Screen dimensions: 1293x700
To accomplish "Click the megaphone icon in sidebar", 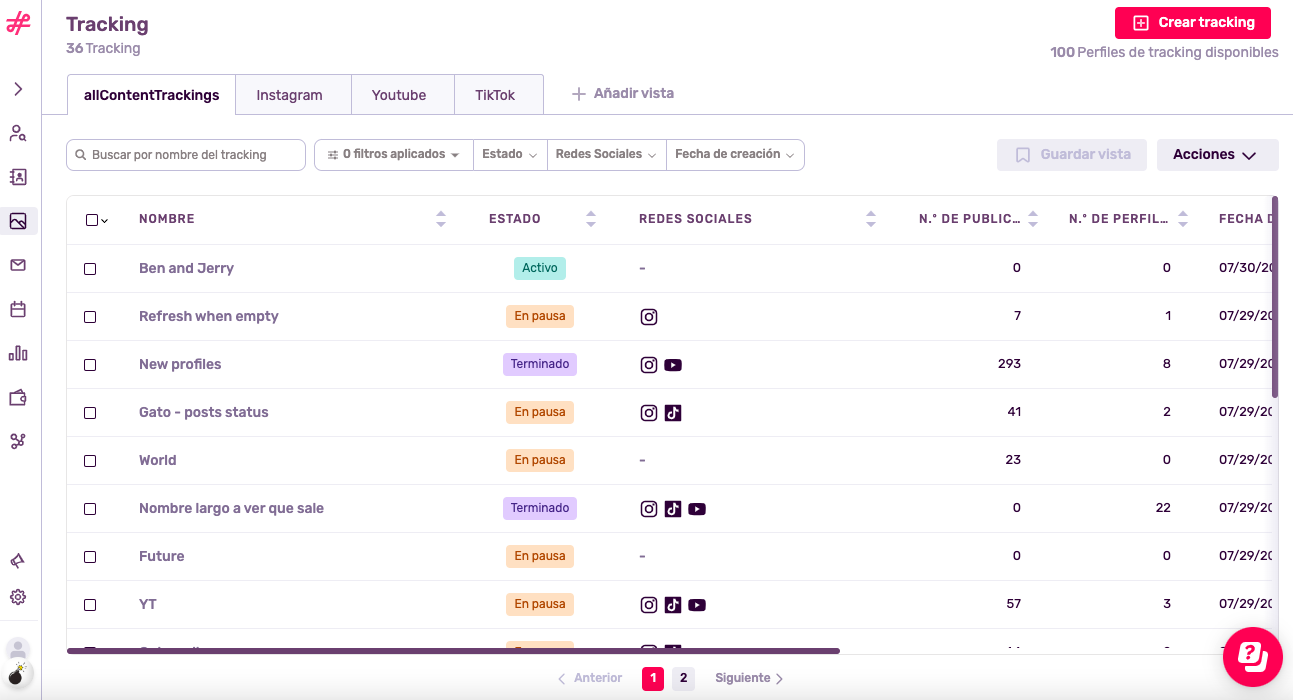I will (18, 561).
